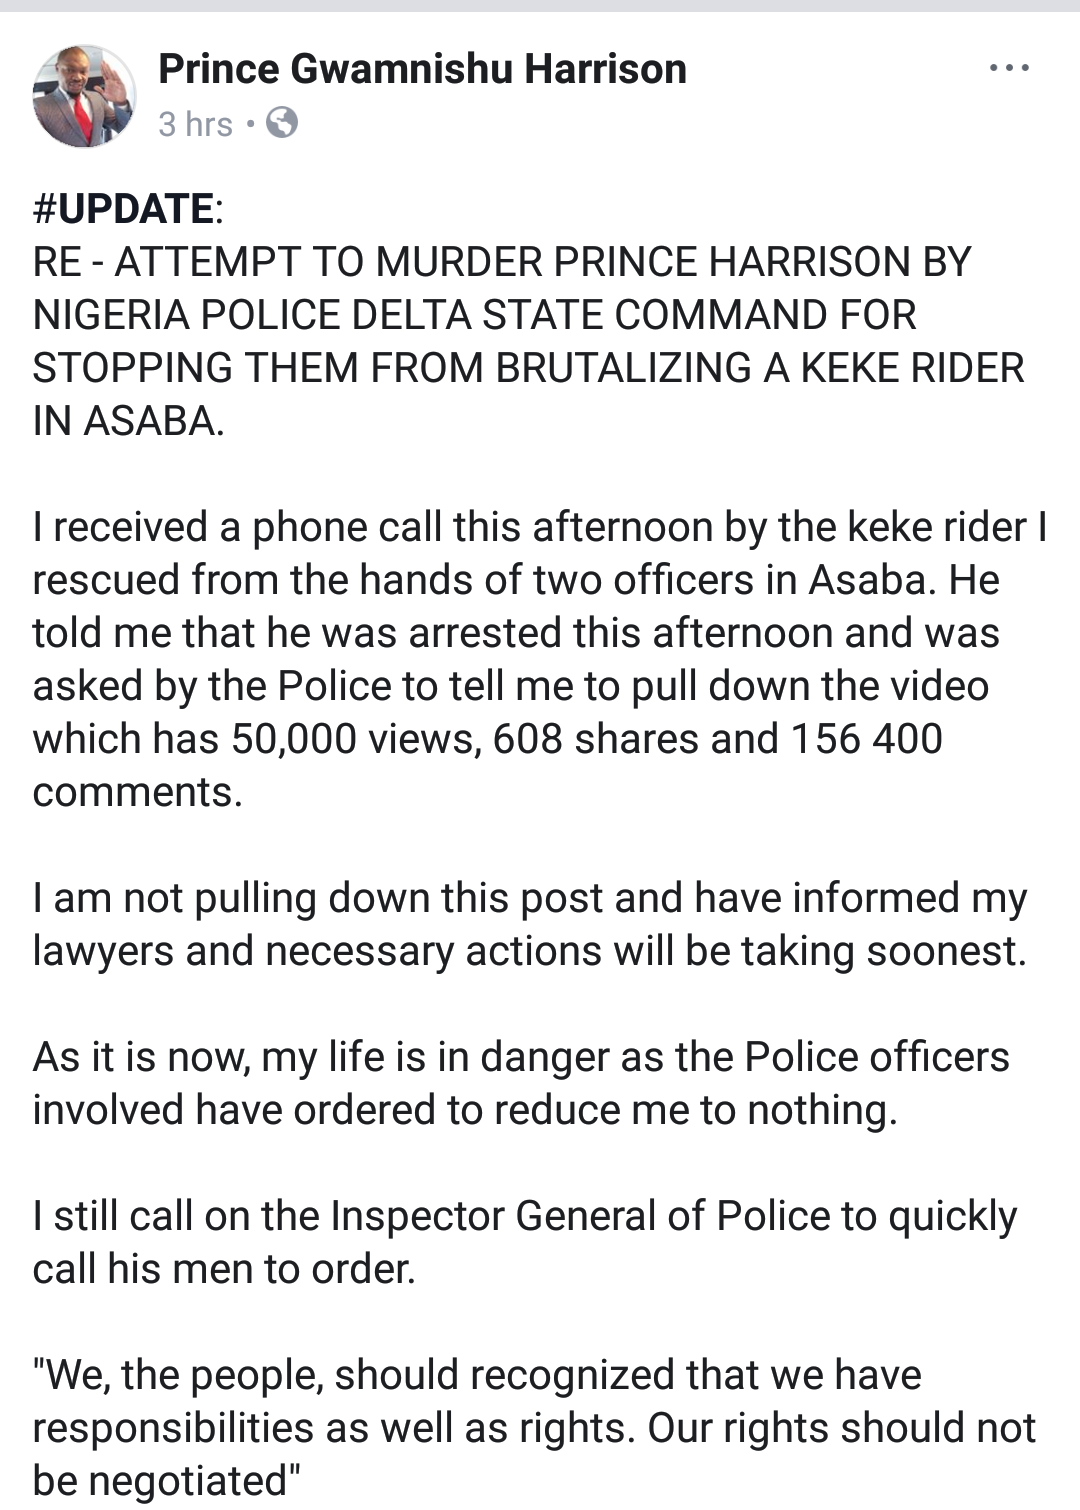Screen dimensions: 1080x1510
Task: Click the 3 hrs post timestamp
Action: (195, 124)
